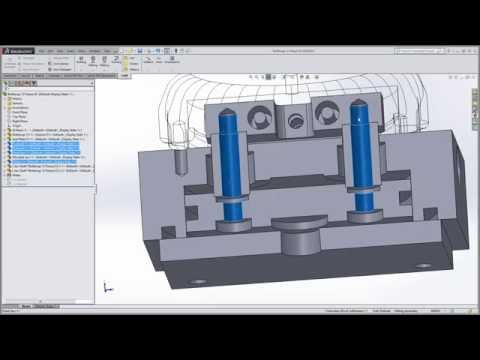Open the Insert menu
This screenshot has width=480, height=360.
[71, 51]
